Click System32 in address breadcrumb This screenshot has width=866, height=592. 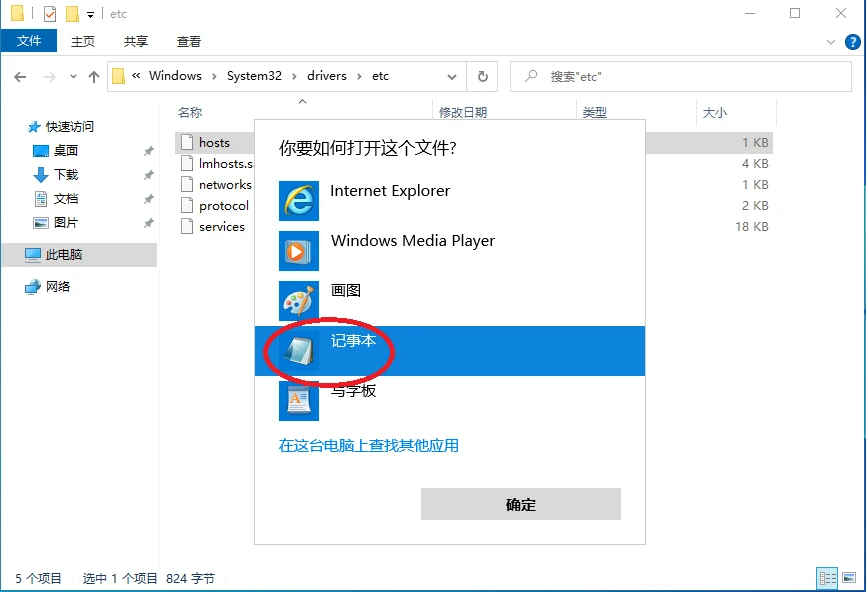pos(254,76)
